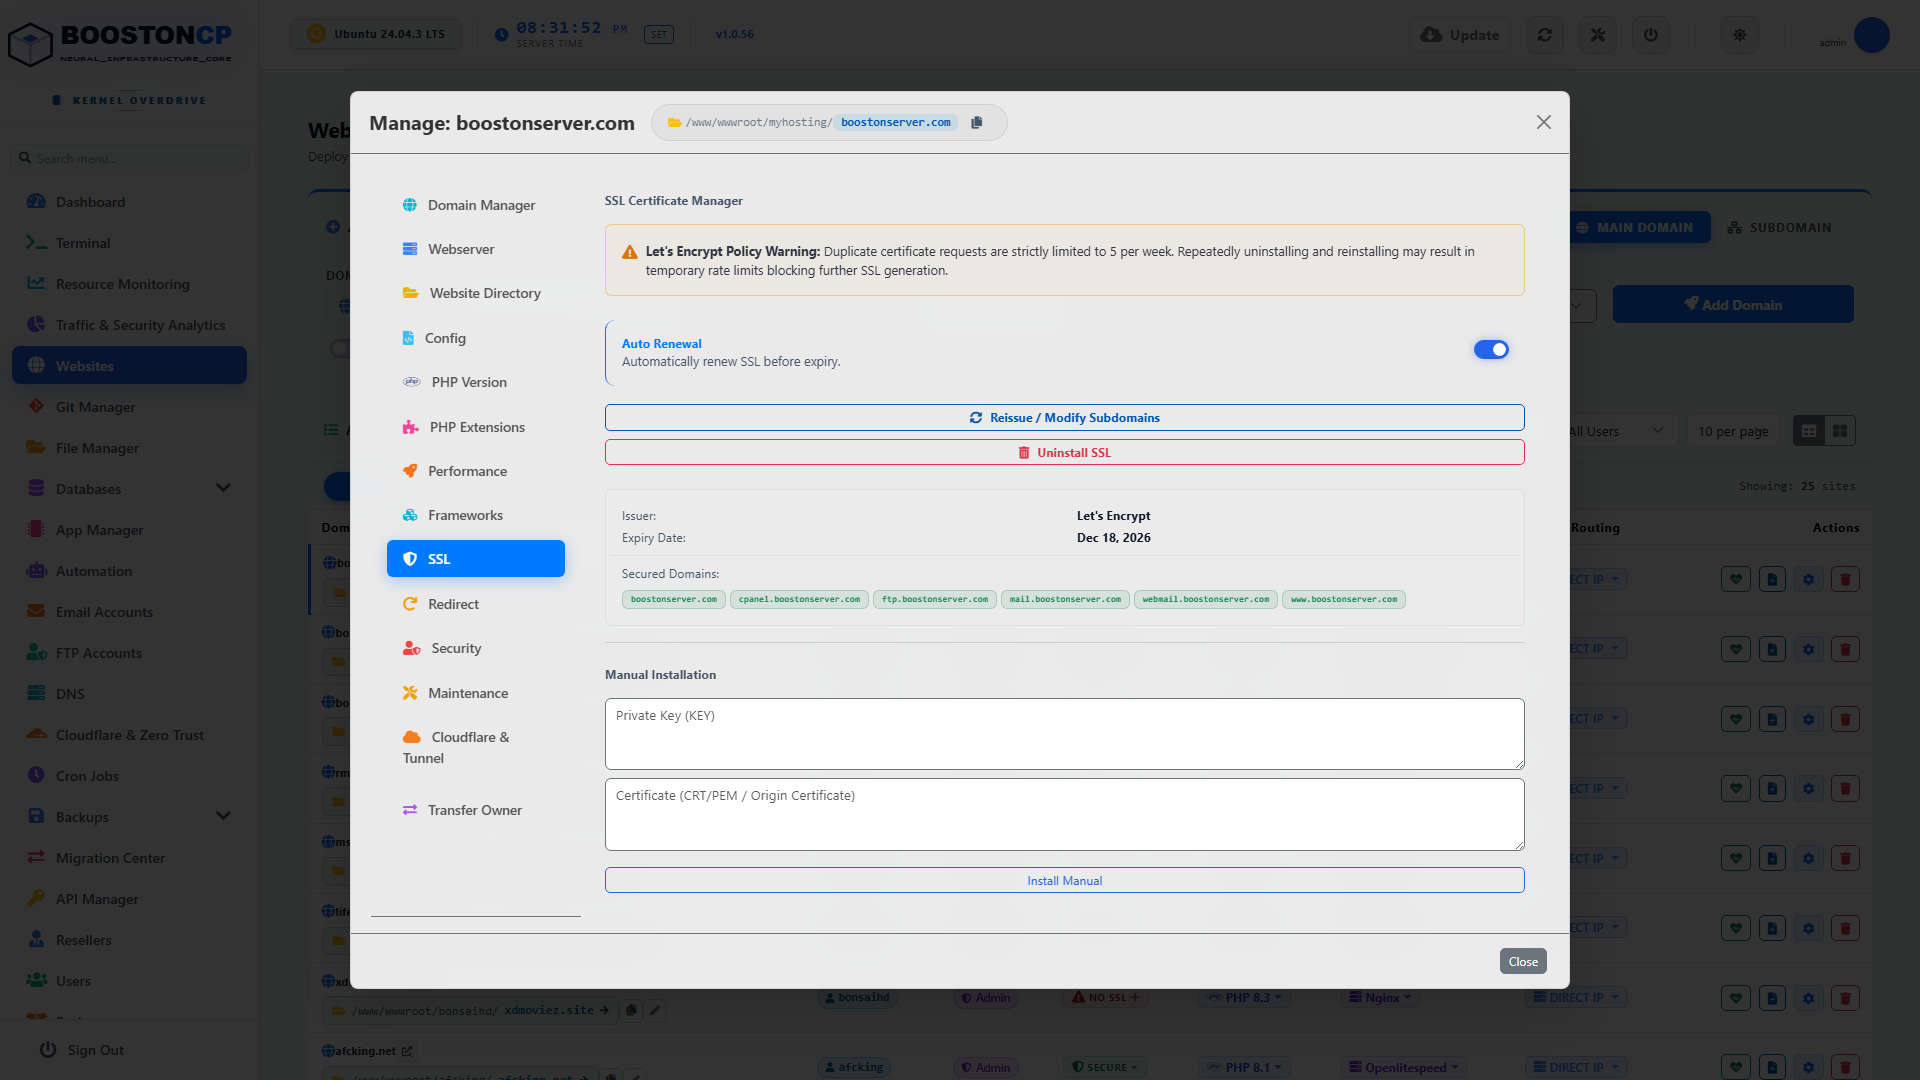The image size is (1920, 1080).
Task: Click the SET server time button
Action: click(659, 35)
